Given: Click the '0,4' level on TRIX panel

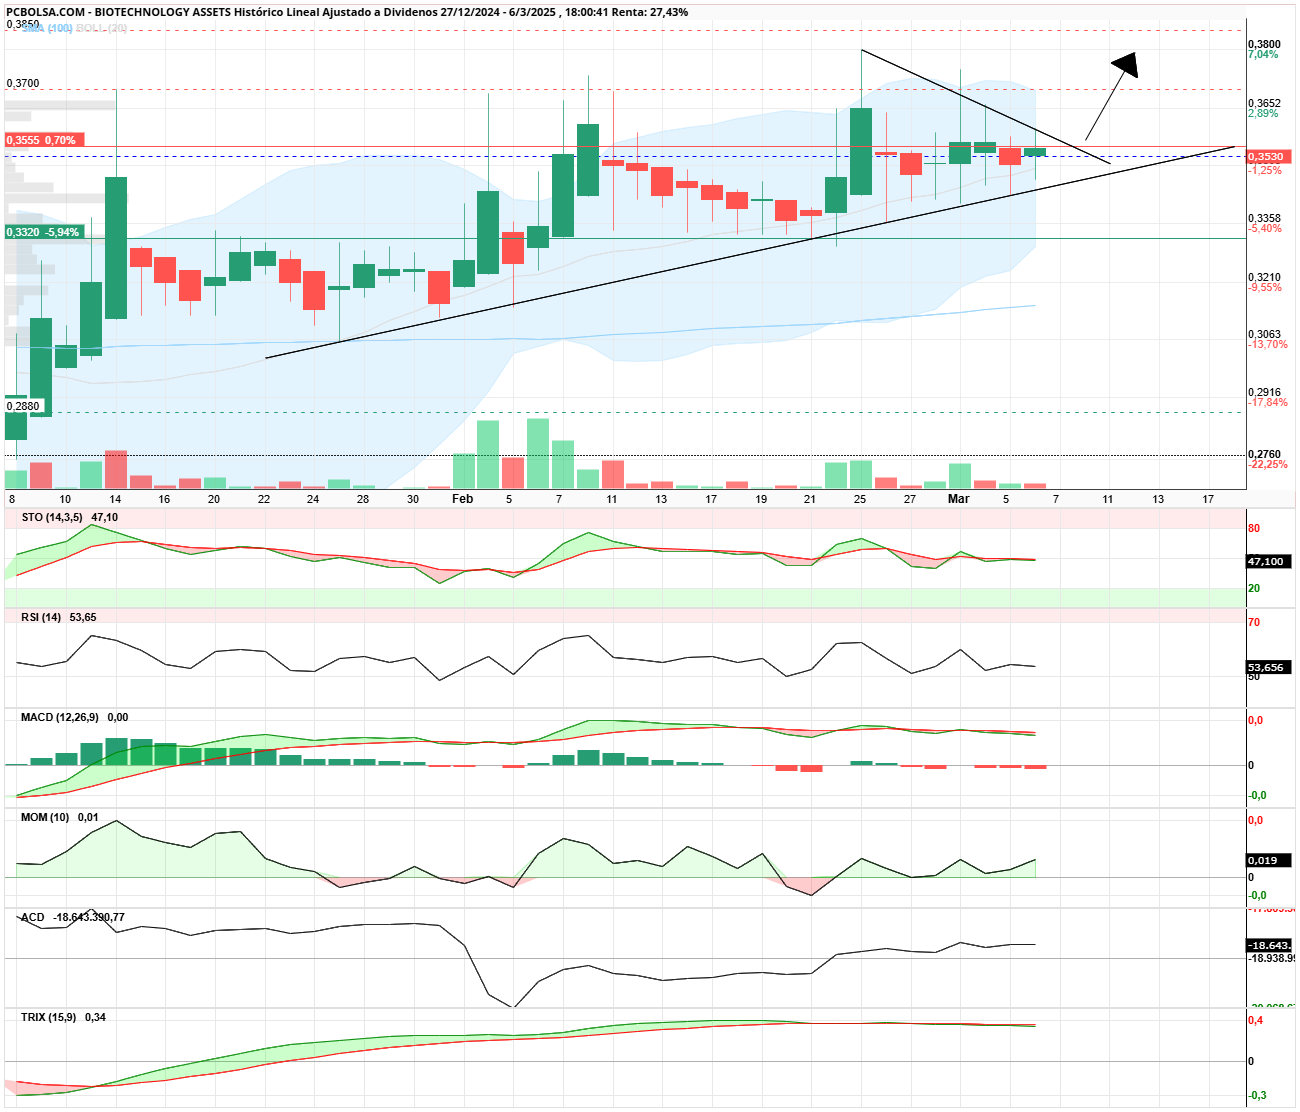Looking at the screenshot, I should tap(1255, 1020).
